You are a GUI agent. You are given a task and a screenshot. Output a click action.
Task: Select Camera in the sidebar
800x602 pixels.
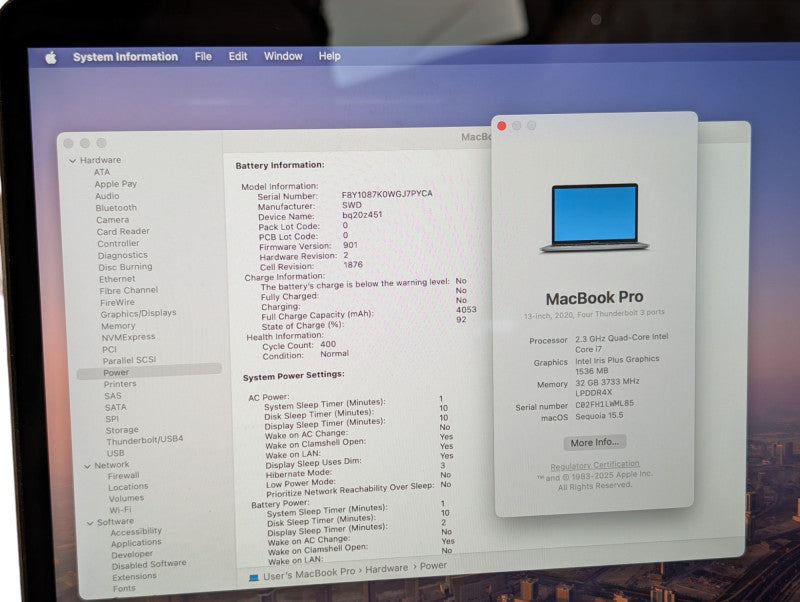point(113,220)
